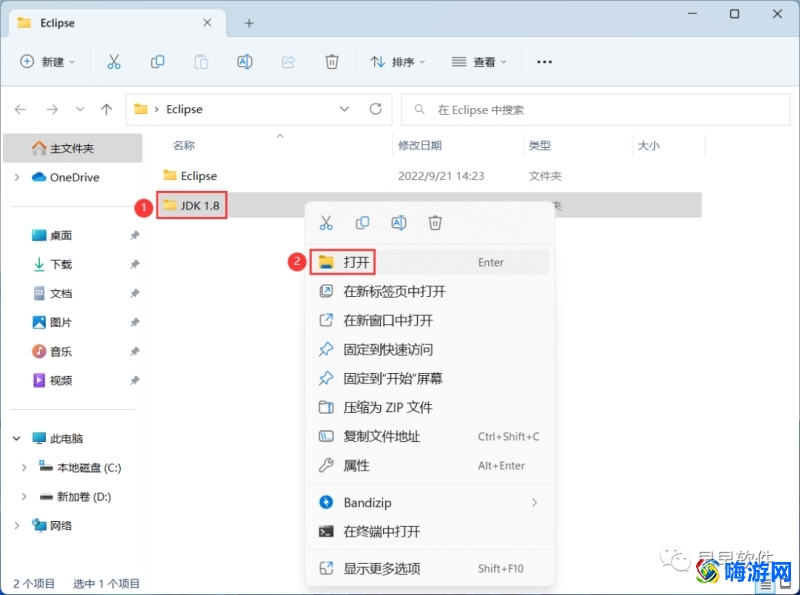Screen dimensions: 800x595
Task: Choose 显示更多选项
Action: pyautogui.click(x=429, y=568)
